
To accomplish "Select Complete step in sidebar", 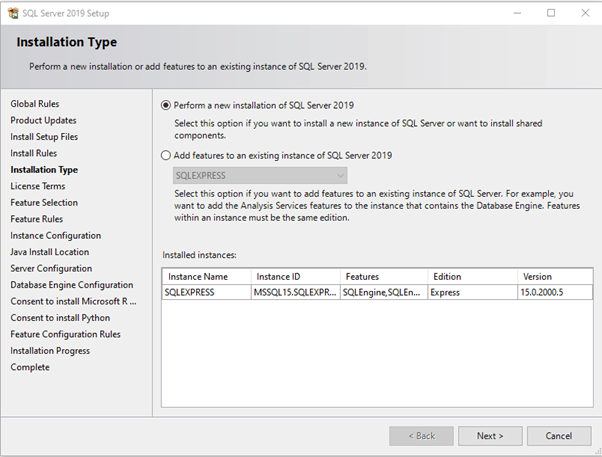I will tap(30, 367).
